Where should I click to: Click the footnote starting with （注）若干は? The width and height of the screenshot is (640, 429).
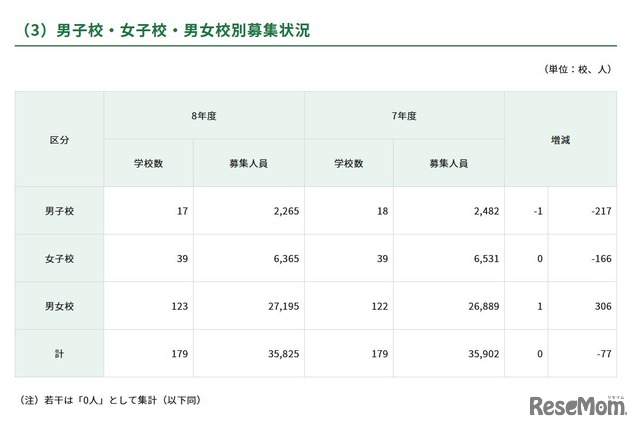[110, 400]
